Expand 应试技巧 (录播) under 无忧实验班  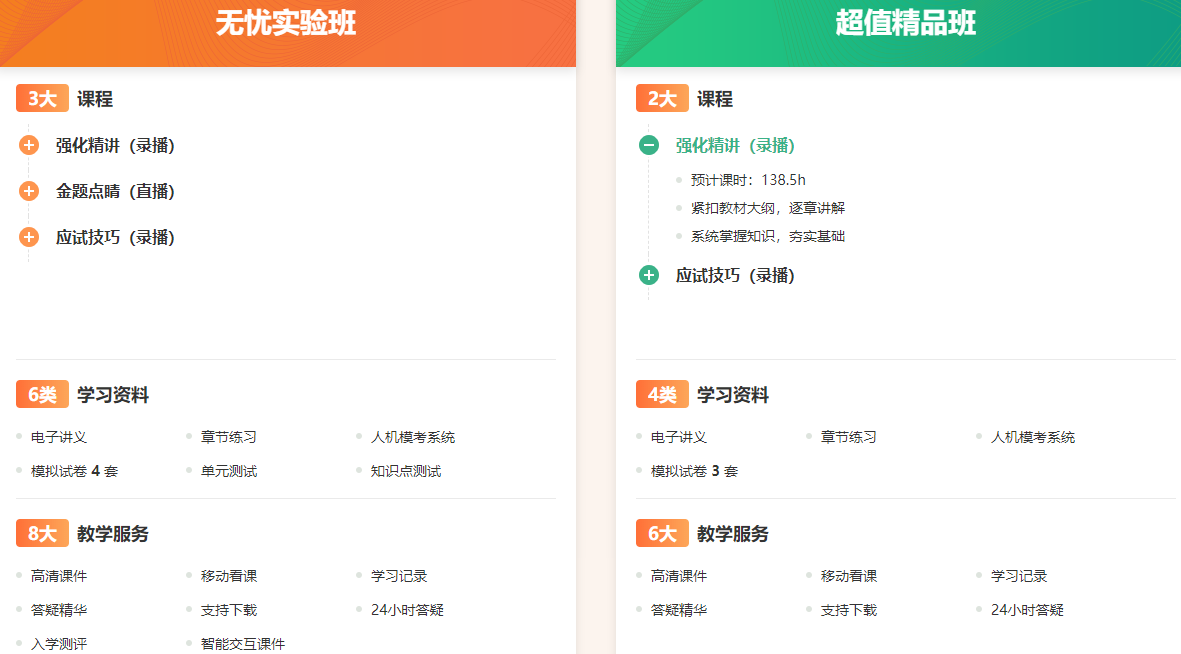(x=29, y=237)
